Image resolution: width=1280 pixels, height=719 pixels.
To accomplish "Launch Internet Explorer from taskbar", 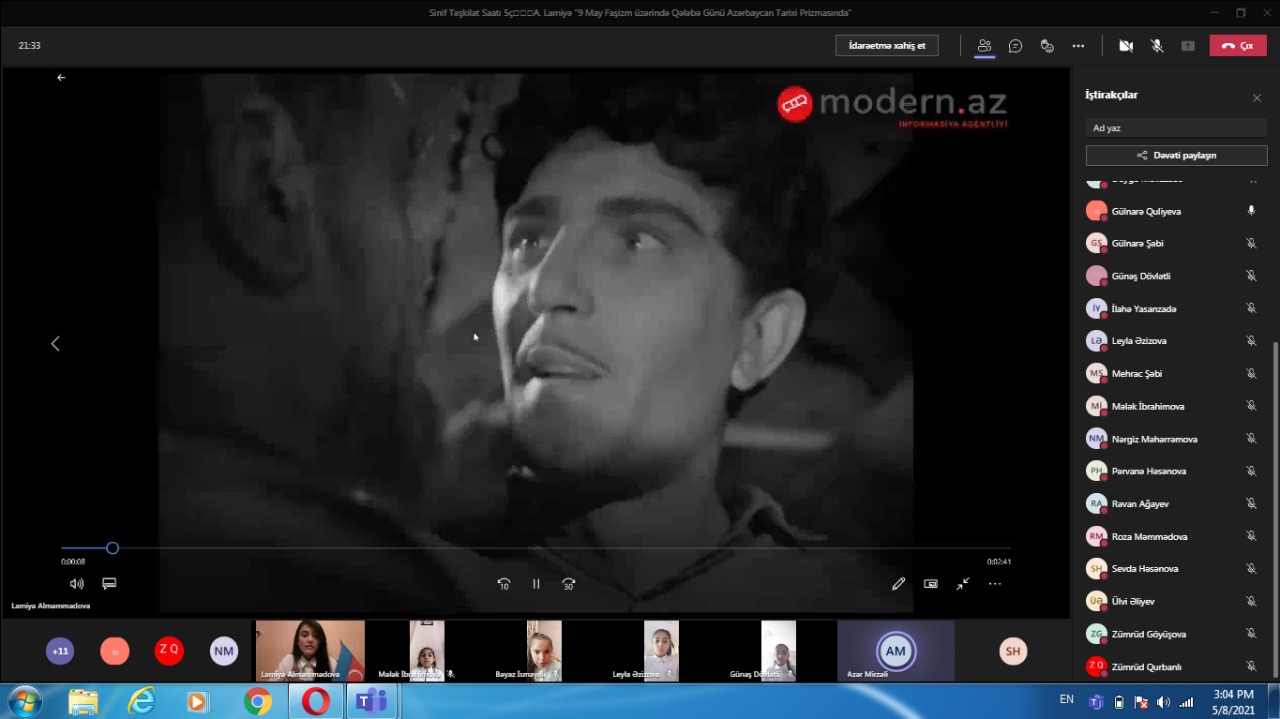I will 142,702.
